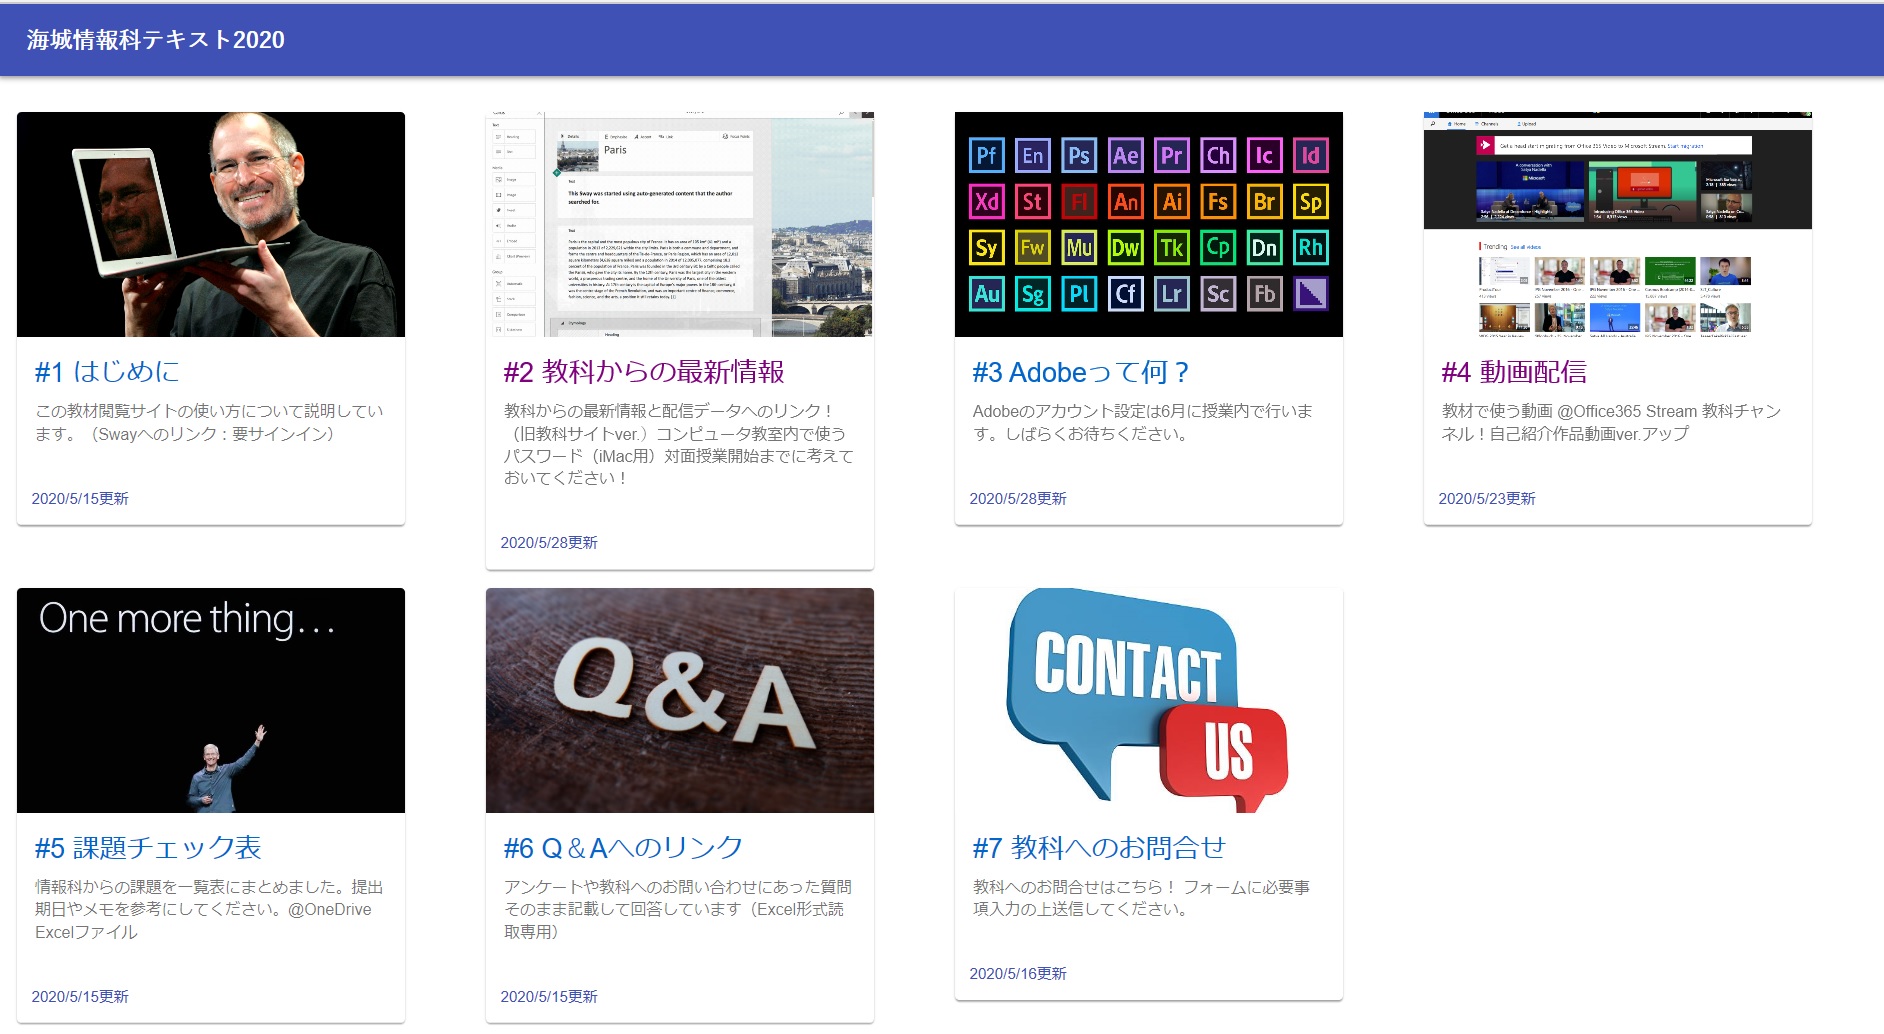This screenshot has height=1034, width=1884.
Task: Click the Ic InCopy icon in Adobe image
Action: 1265,155
